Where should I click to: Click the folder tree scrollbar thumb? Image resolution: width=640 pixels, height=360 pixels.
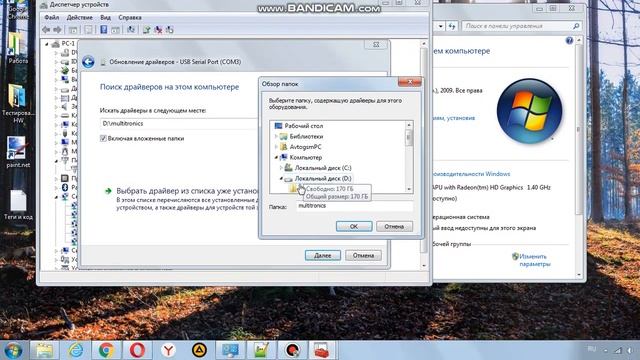[409, 137]
